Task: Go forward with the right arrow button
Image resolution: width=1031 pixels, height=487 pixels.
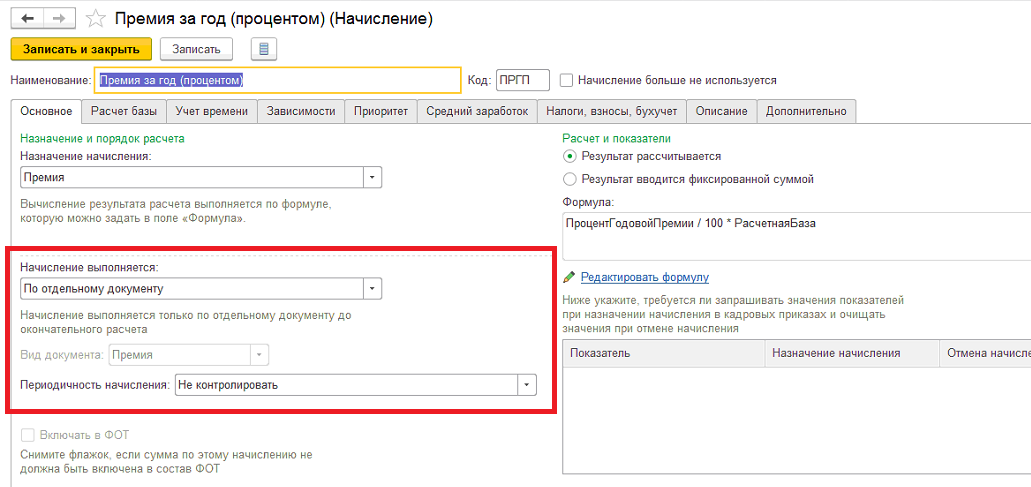Action: (59, 18)
